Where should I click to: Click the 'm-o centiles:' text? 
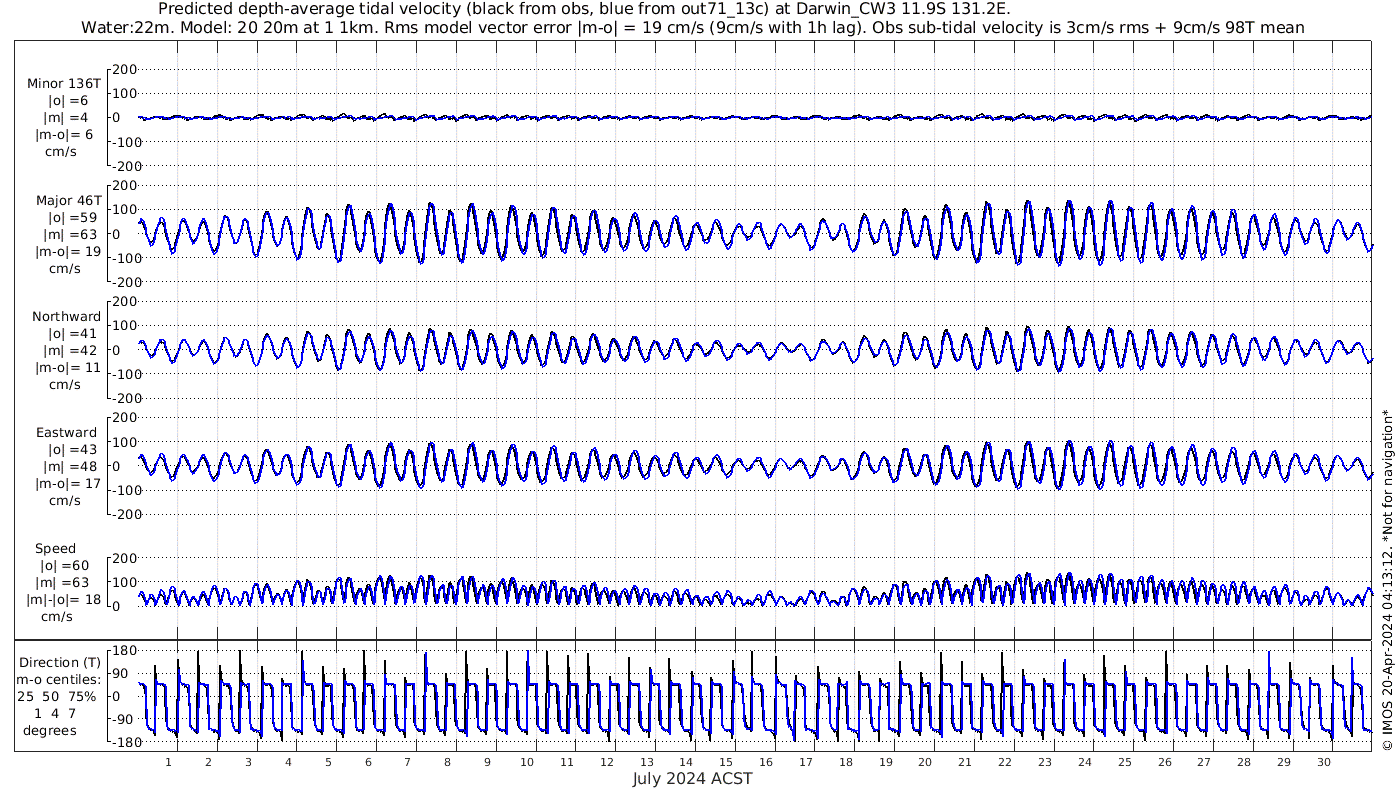coord(60,679)
